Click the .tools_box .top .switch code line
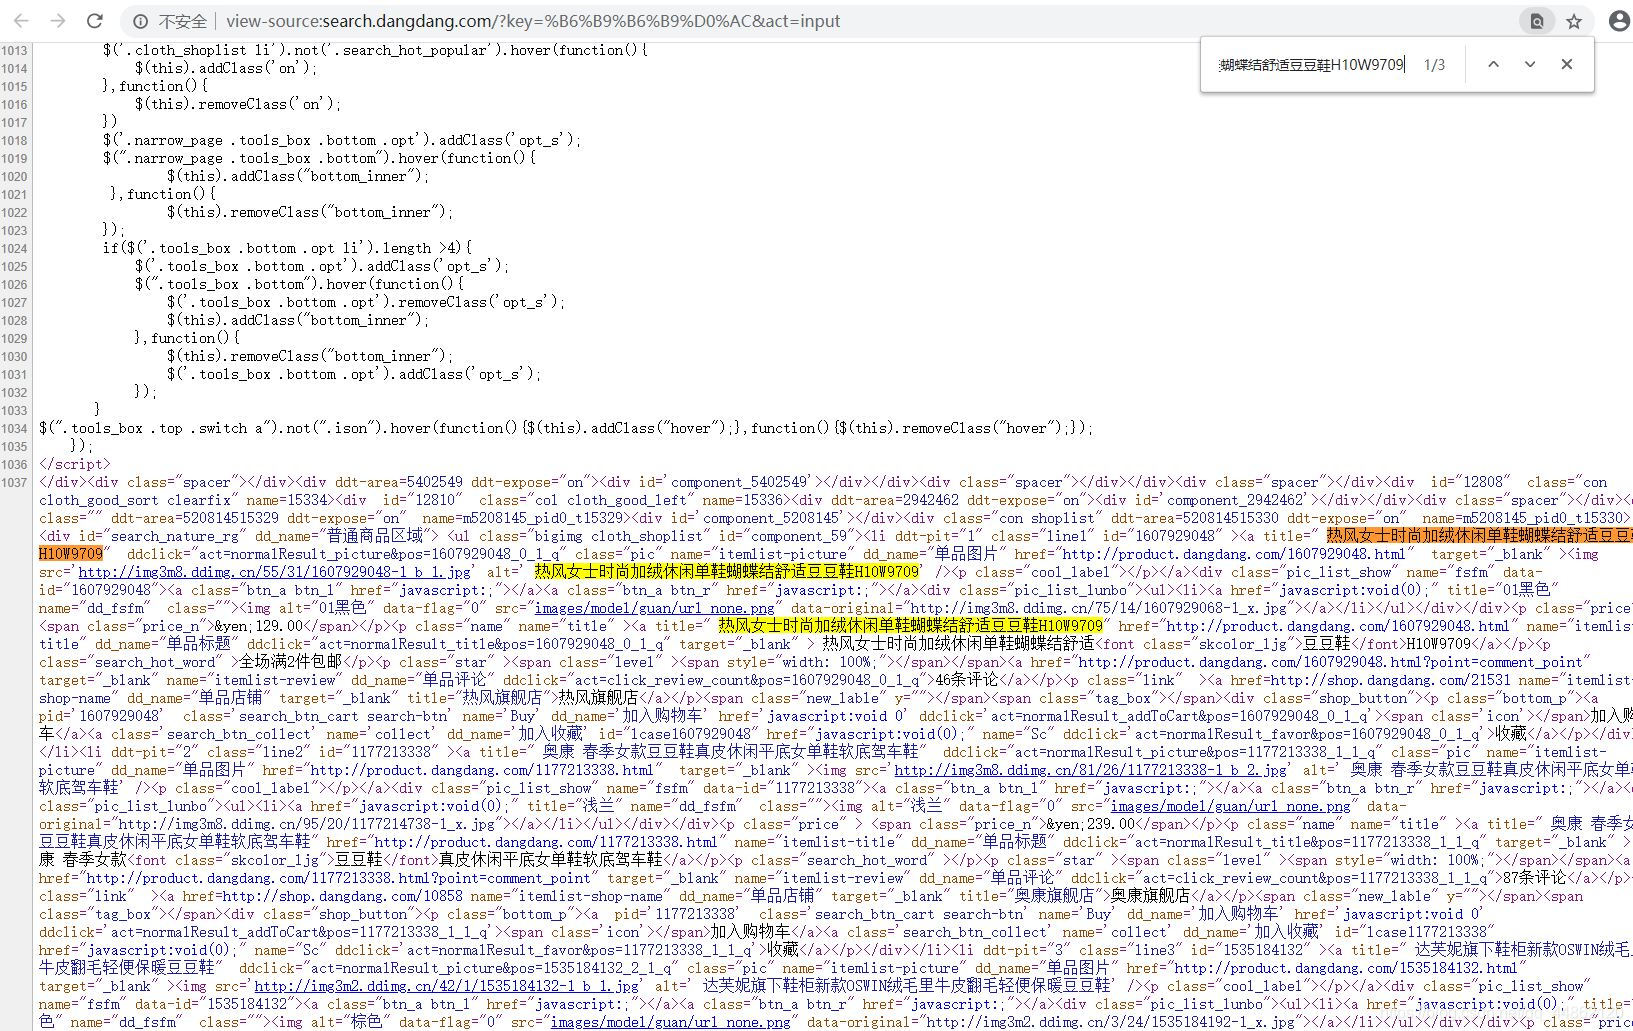1633x1031 pixels. (566, 428)
